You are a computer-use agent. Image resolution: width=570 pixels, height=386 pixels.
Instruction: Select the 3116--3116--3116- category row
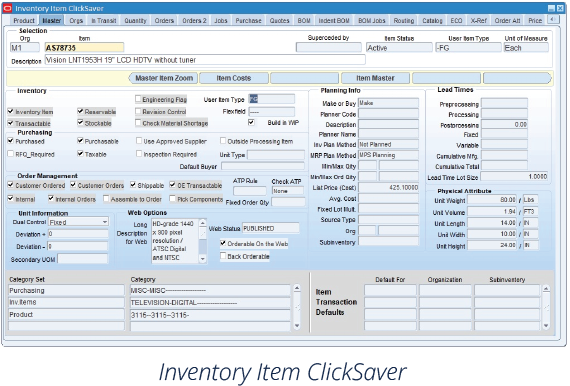coord(210,315)
